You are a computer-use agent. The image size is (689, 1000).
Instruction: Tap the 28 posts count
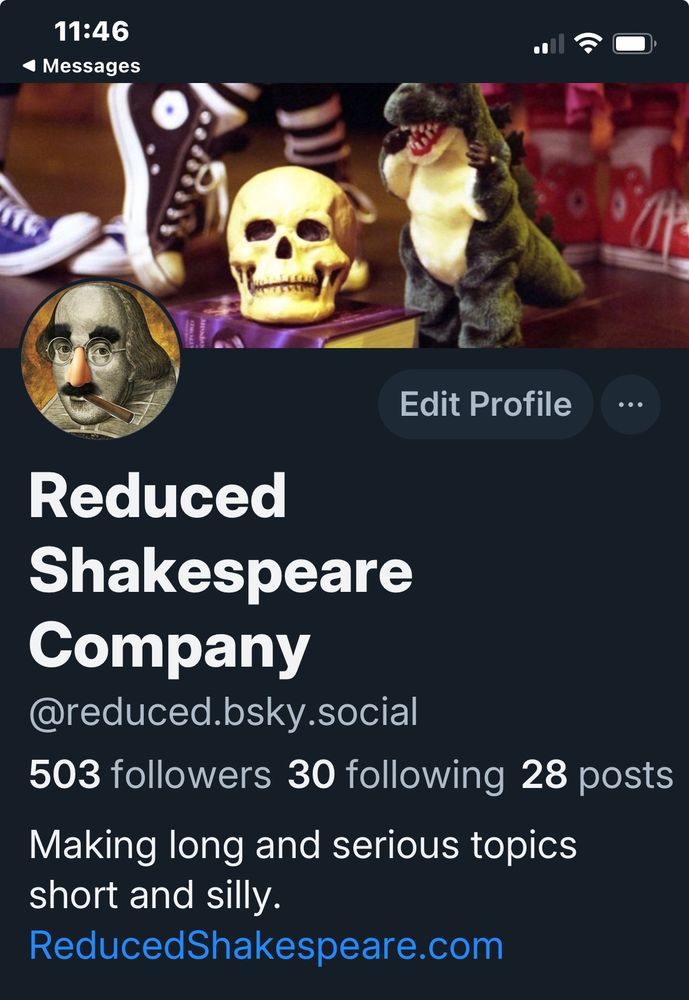[x=596, y=776]
